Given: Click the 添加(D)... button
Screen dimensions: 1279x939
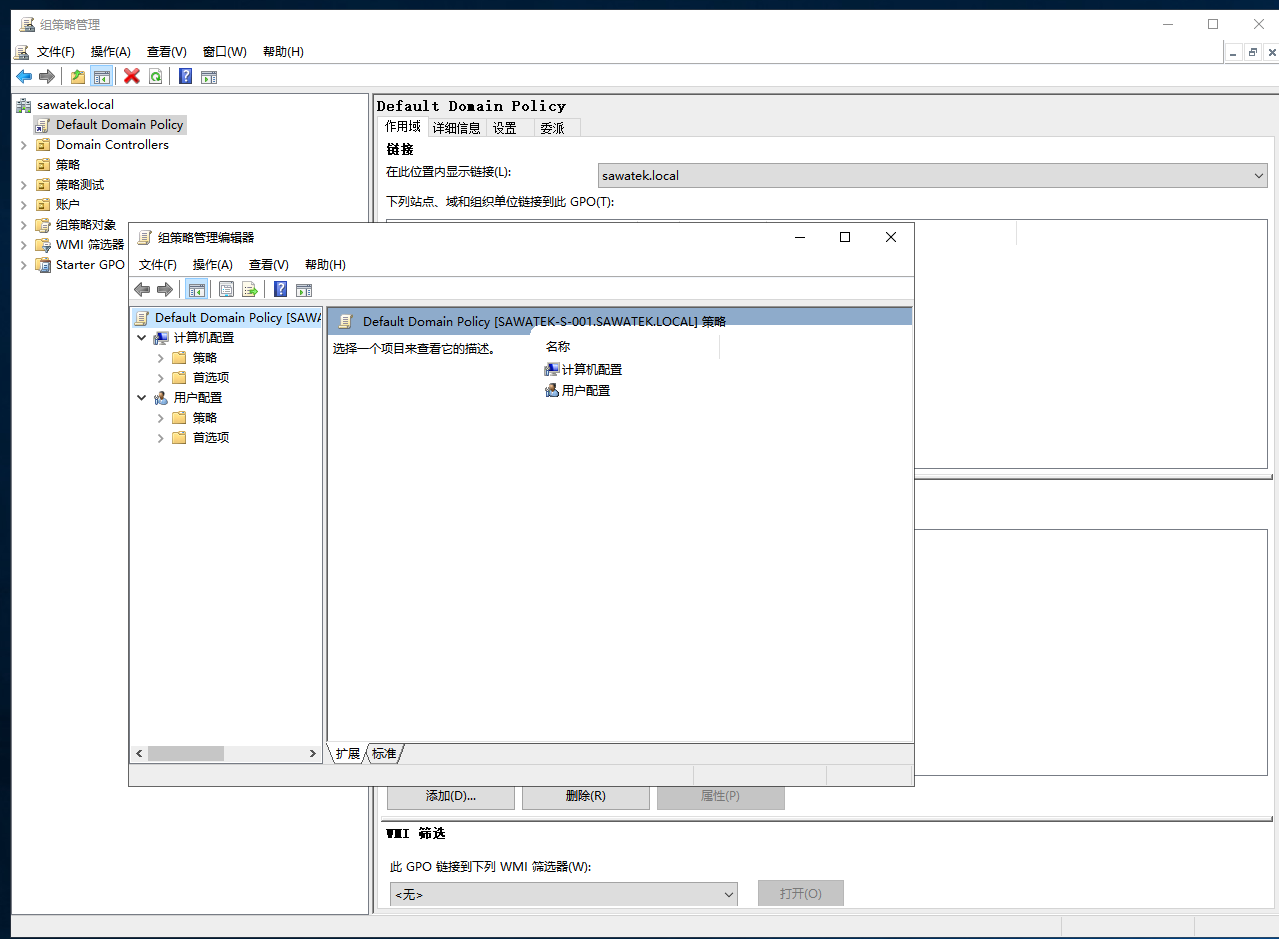Looking at the screenshot, I should 450,796.
